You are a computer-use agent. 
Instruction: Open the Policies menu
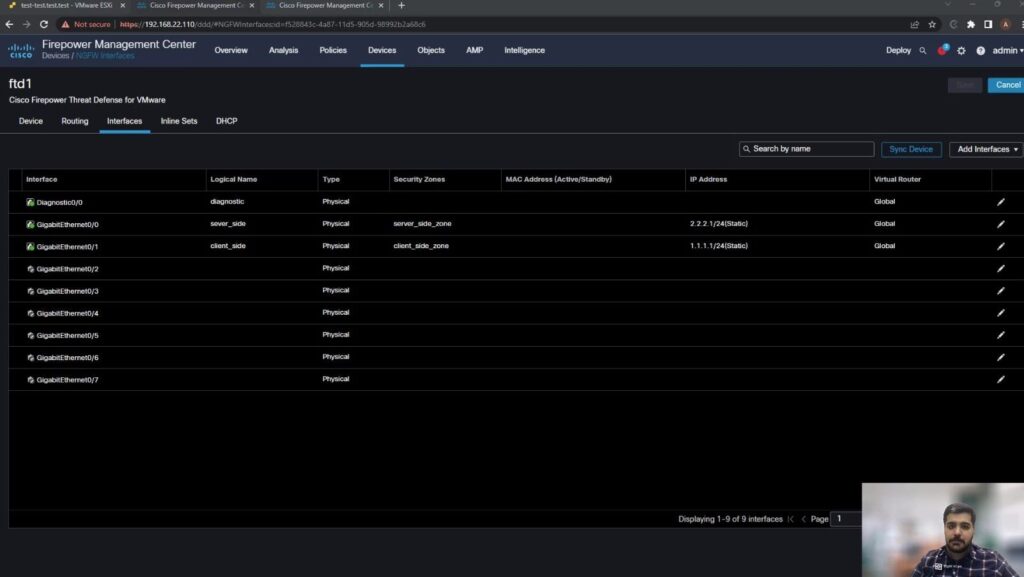click(x=333, y=50)
